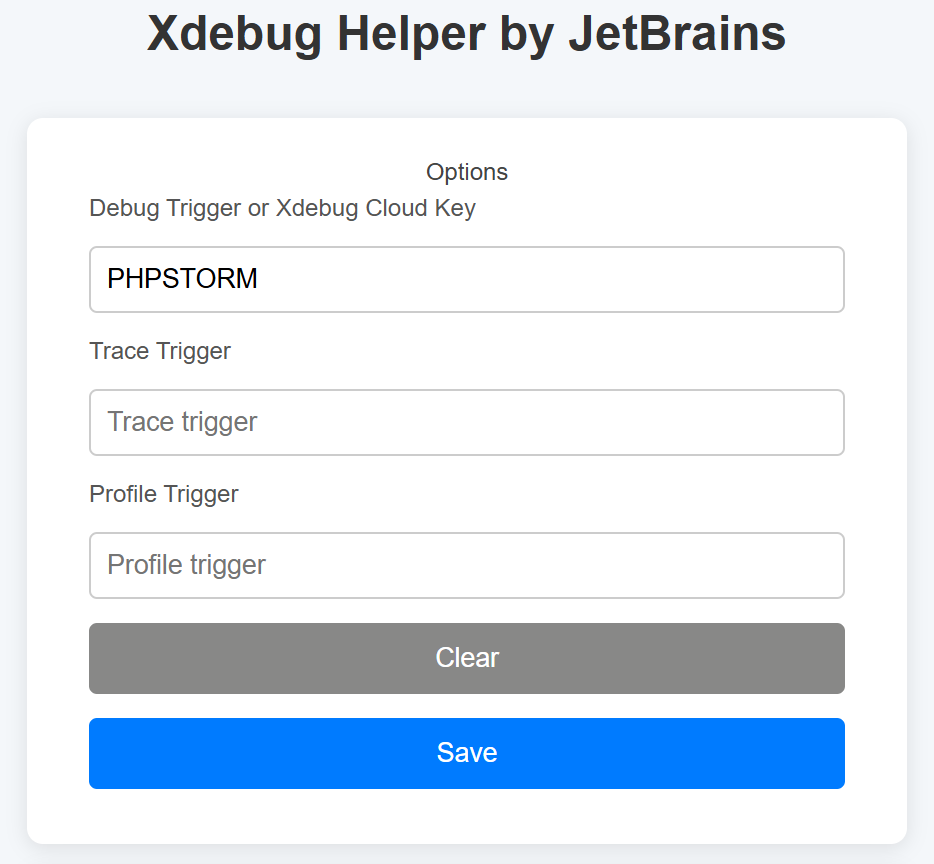This screenshot has height=864, width=934.
Task: Click the right end of the debug trigger field
Action: coord(815,280)
